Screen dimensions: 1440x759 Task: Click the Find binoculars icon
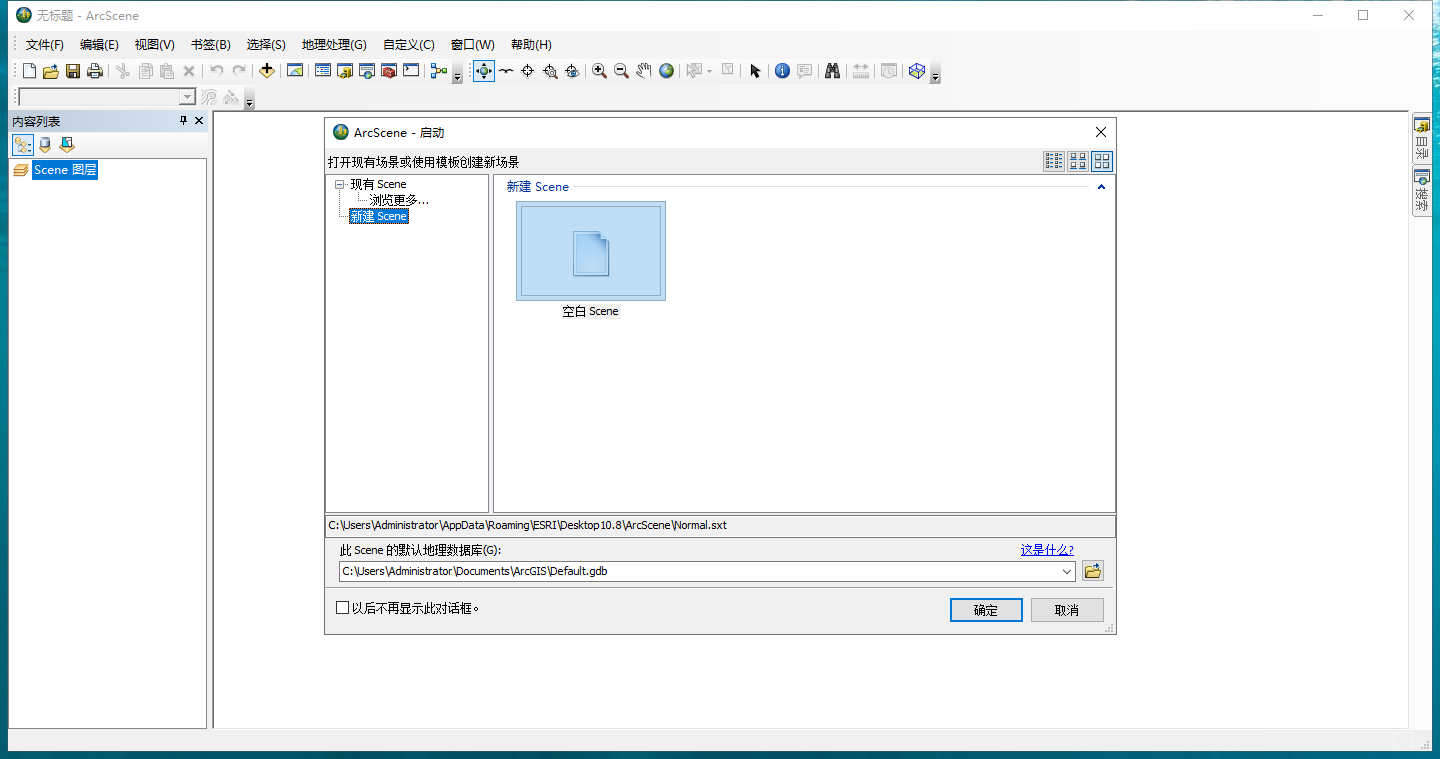pyautogui.click(x=832, y=71)
